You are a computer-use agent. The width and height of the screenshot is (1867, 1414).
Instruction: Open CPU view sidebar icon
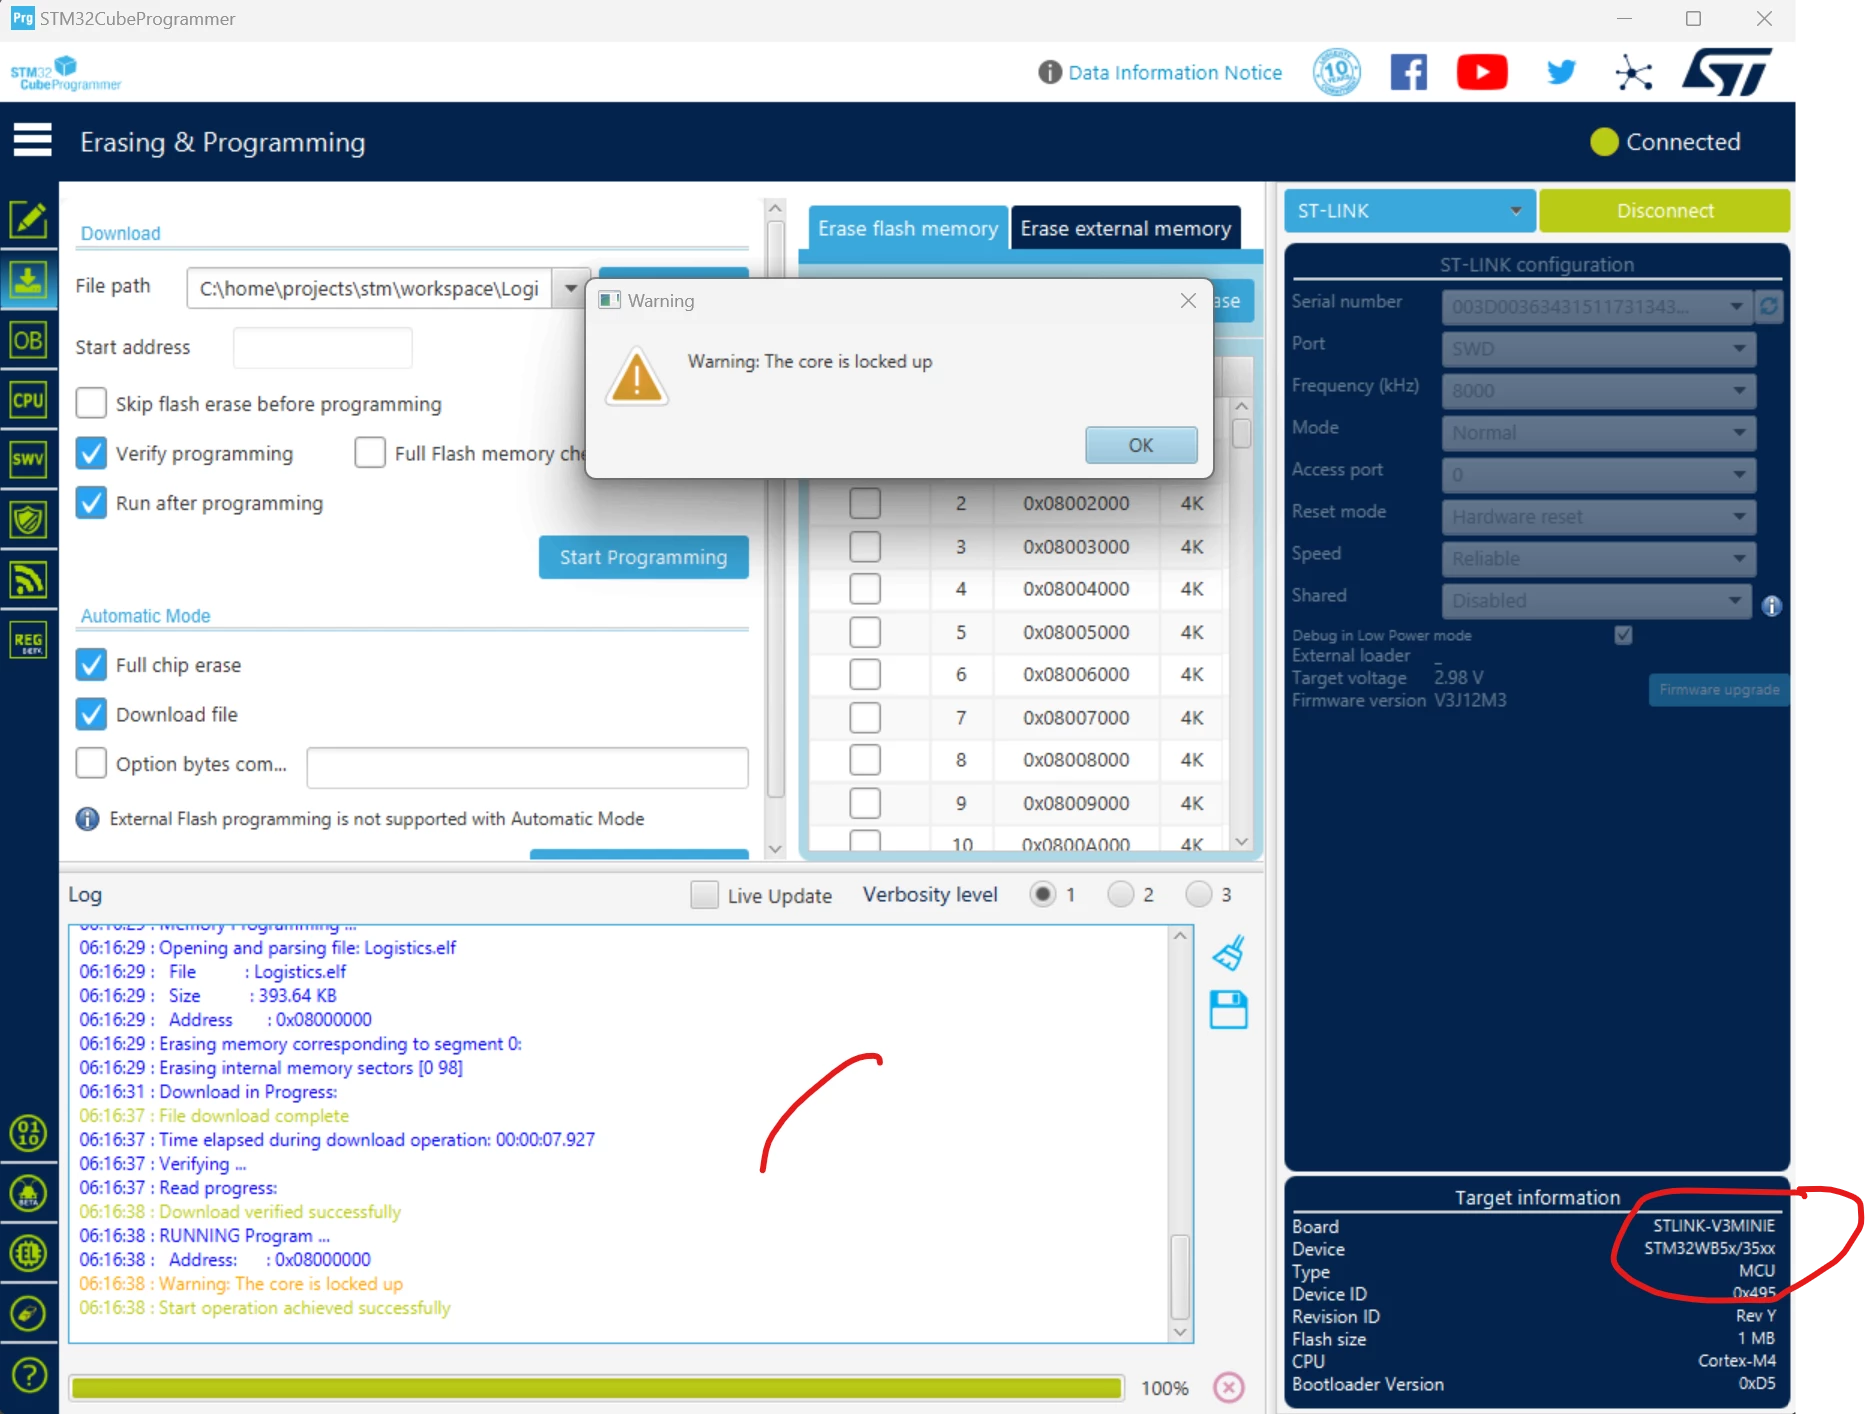(28, 400)
